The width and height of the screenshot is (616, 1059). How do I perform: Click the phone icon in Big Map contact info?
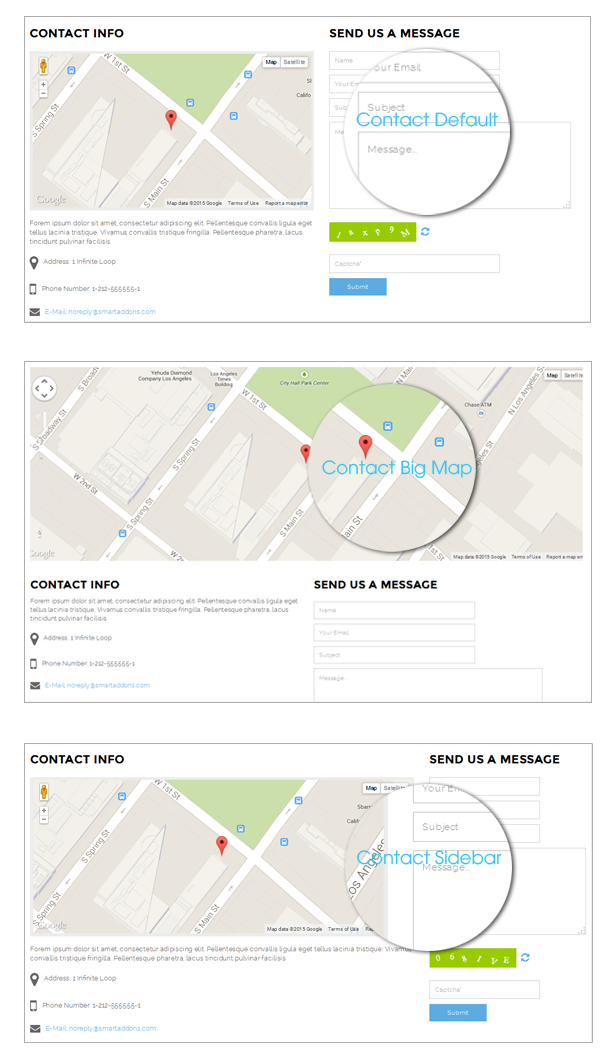click(33, 664)
